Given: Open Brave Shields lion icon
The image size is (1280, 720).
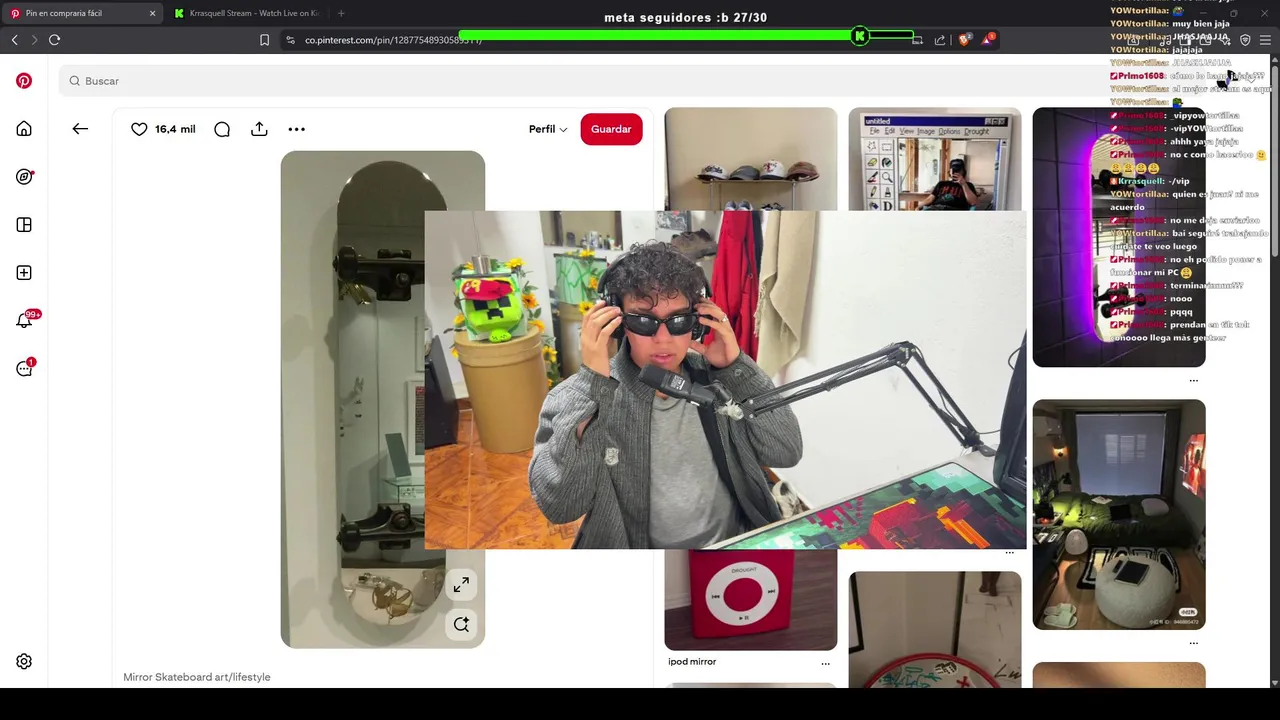Looking at the screenshot, I should (x=965, y=40).
